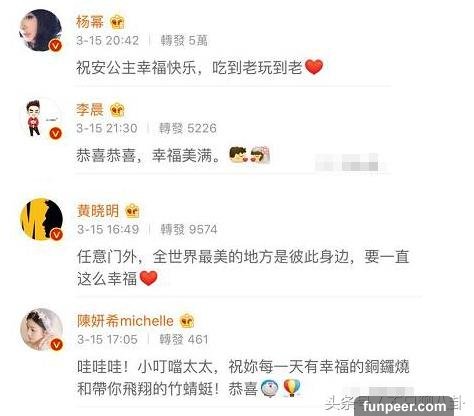Viewport: 474px width, 416px height.
Task: Tap 轉發 5萬 on 杨幂's post
Action: (x=184, y=41)
